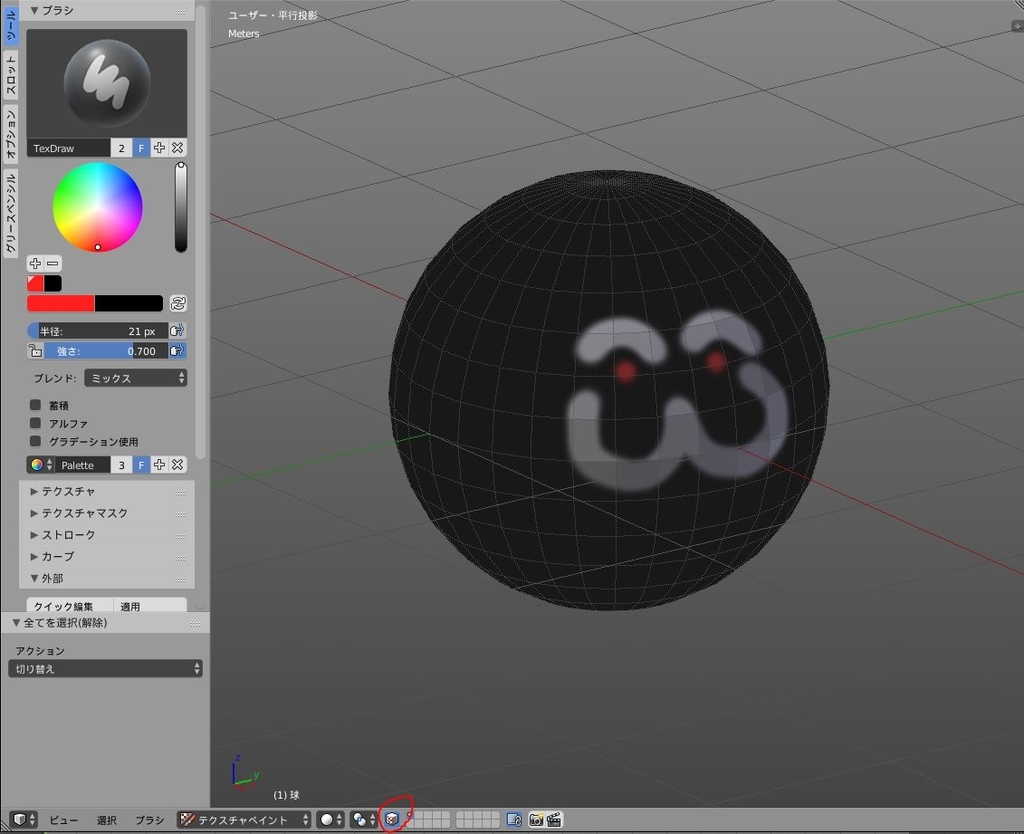Click the 強さ strength slider

click(106, 351)
